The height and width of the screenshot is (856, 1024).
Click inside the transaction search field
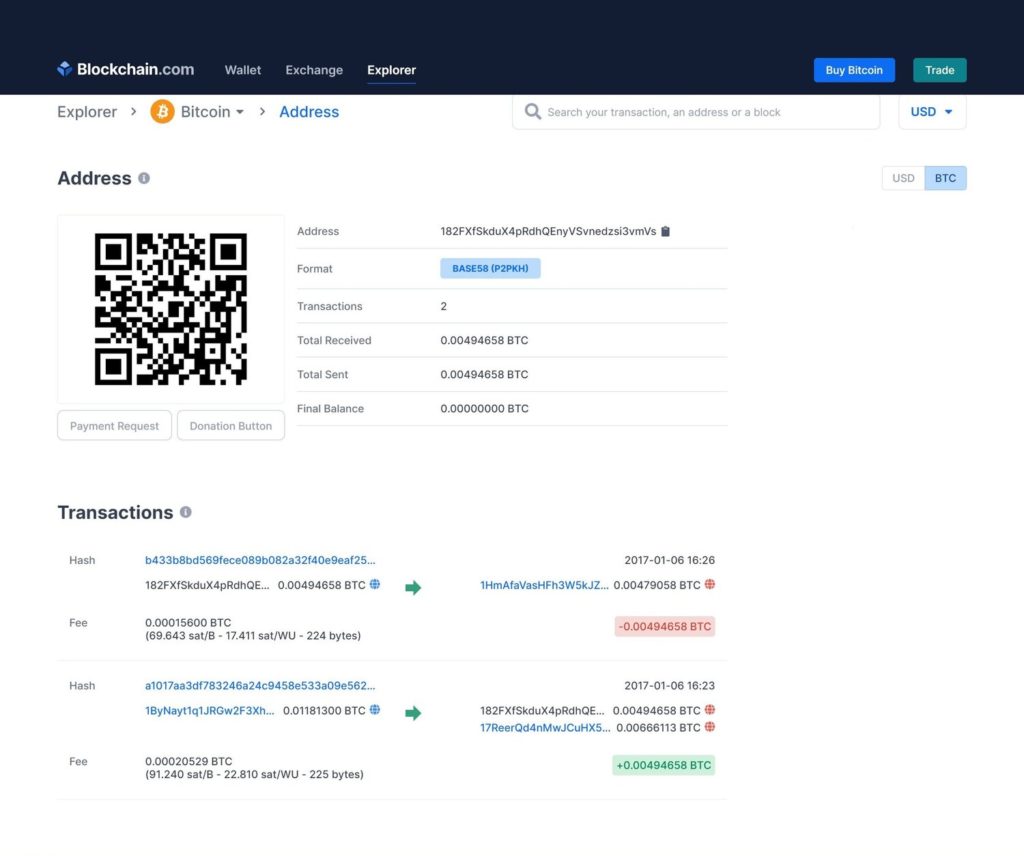click(x=700, y=112)
